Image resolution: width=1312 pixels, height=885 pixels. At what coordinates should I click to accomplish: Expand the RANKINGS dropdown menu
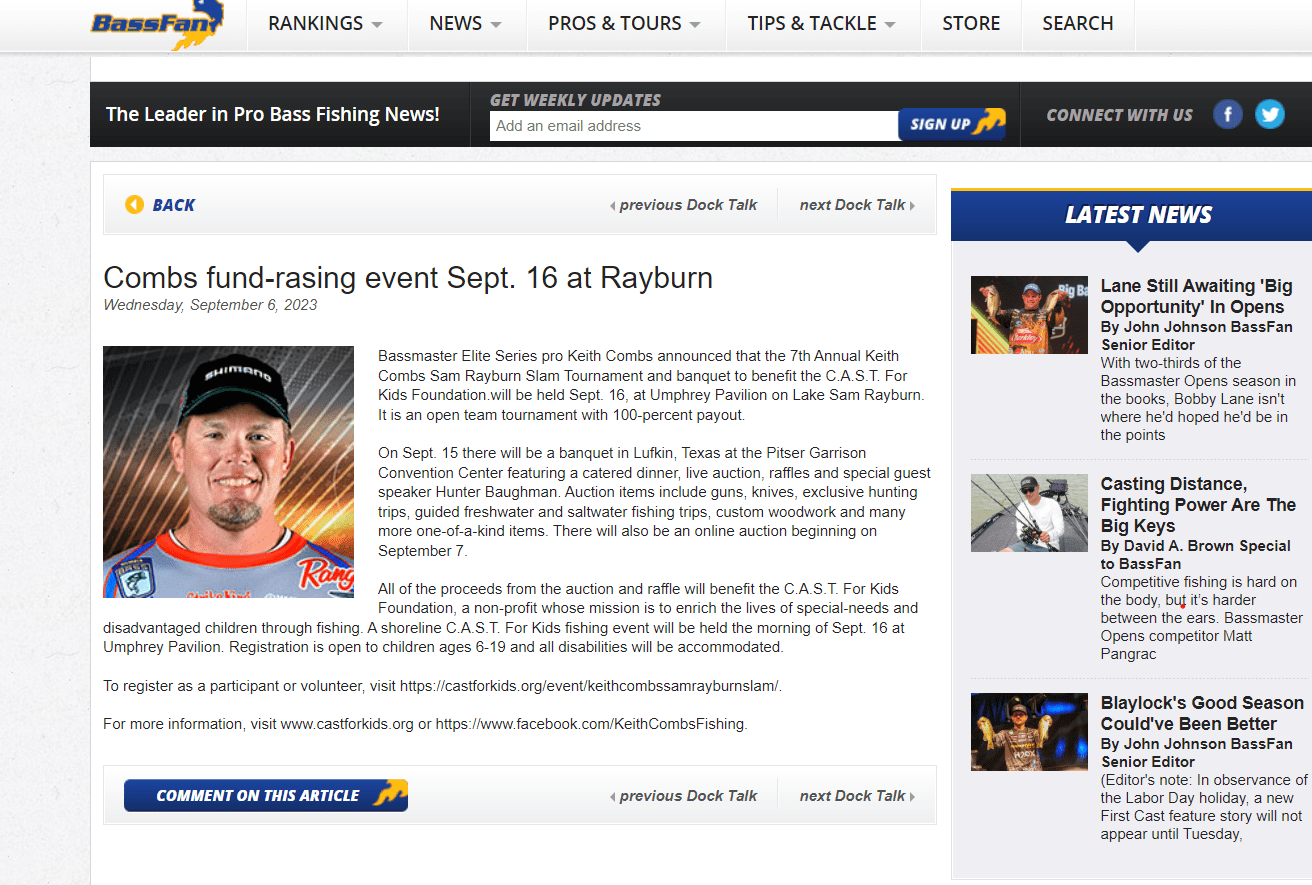tap(326, 24)
